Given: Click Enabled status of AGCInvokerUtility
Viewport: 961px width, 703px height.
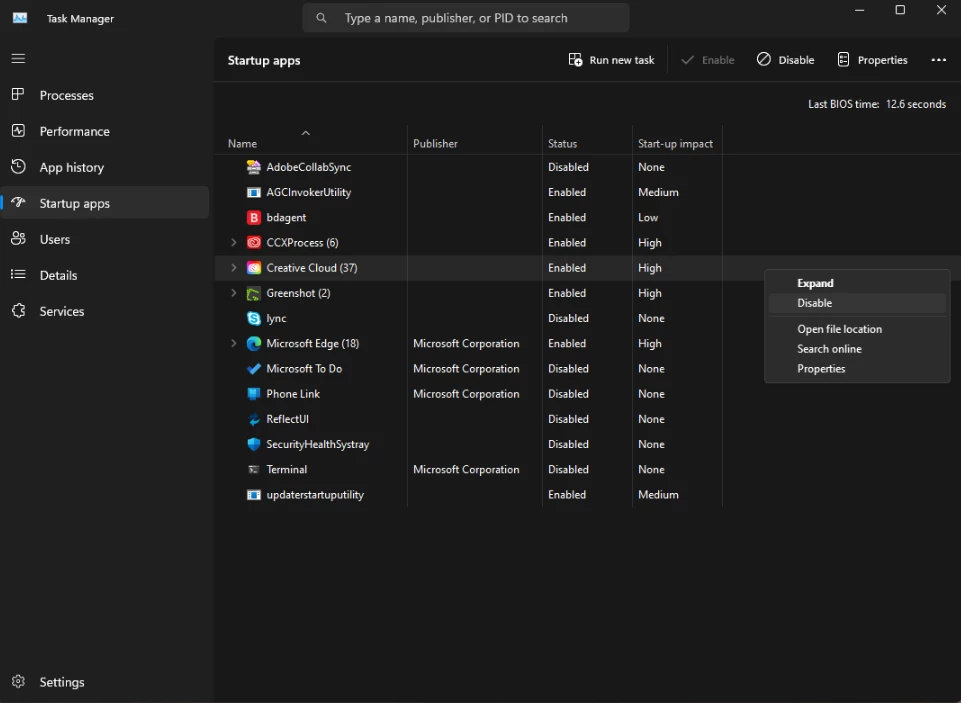Looking at the screenshot, I should pyautogui.click(x=567, y=192).
